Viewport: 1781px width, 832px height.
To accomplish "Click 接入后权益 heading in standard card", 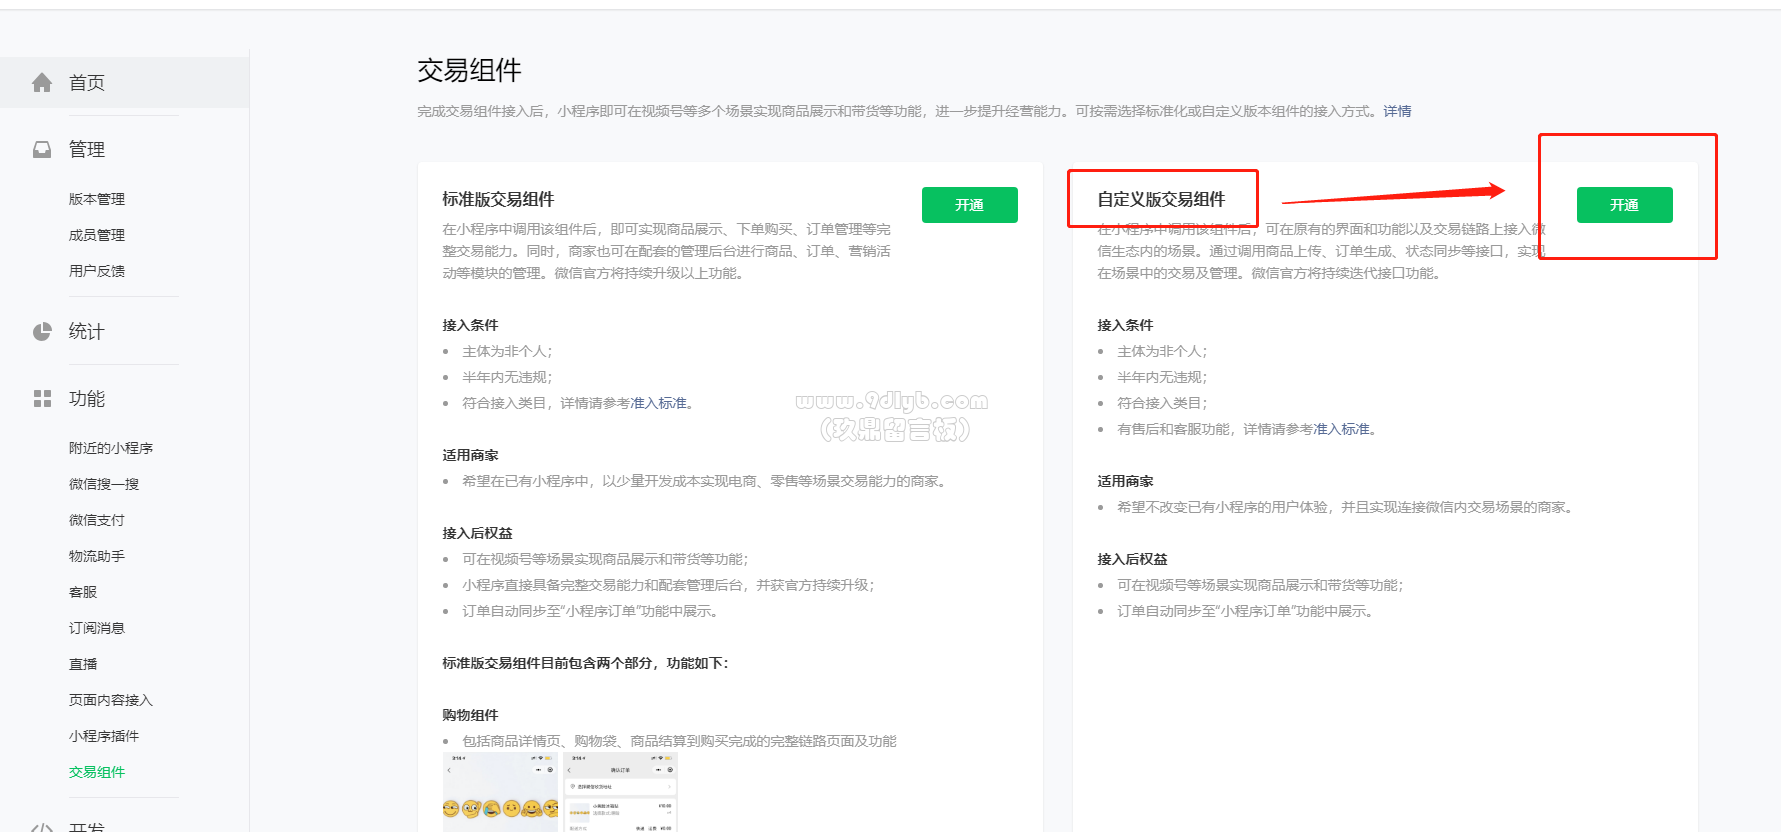I will point(477,533).
